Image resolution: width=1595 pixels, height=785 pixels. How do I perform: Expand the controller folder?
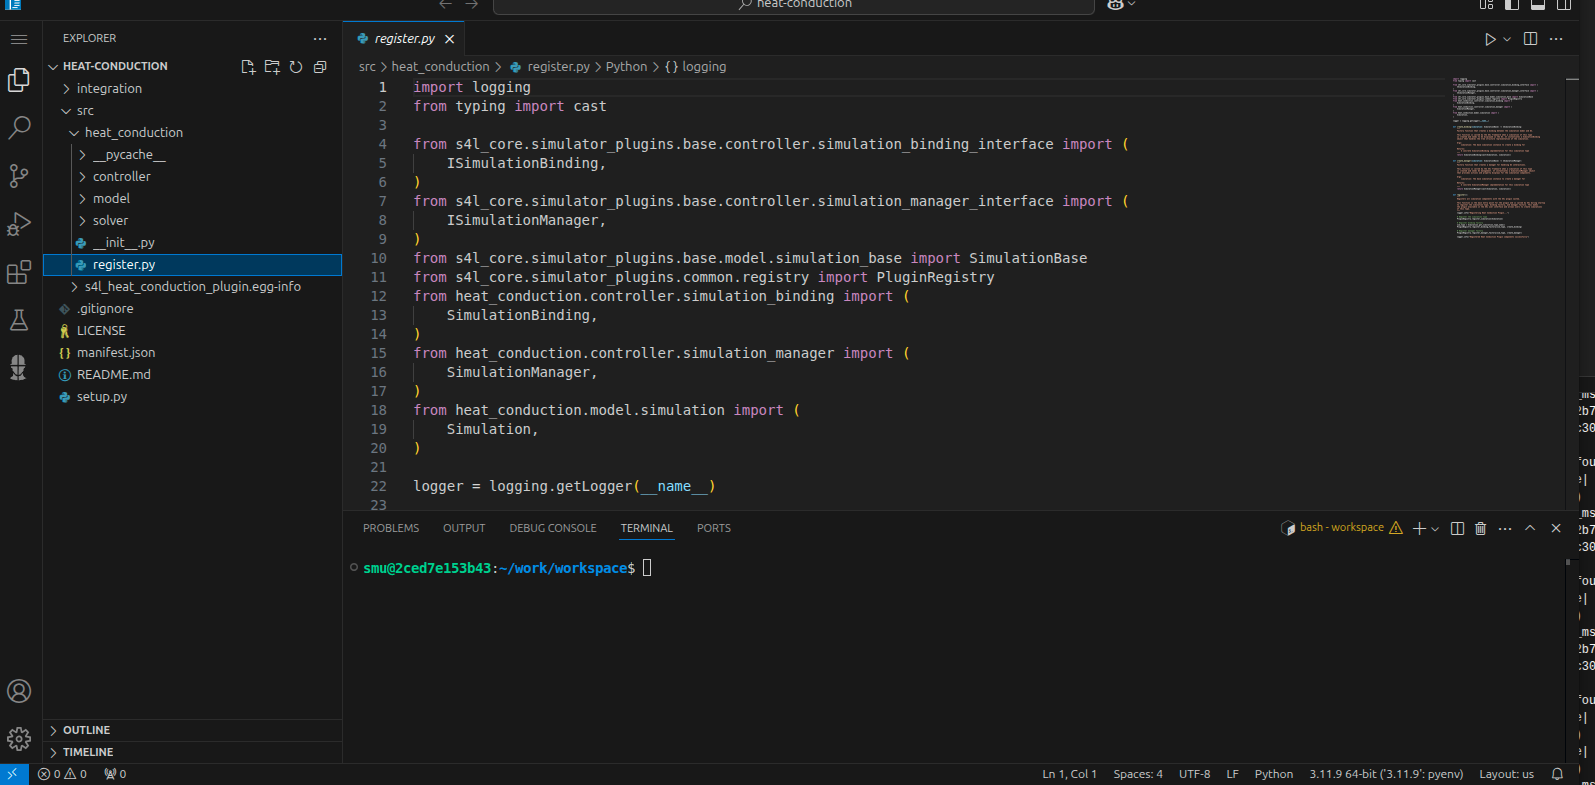192,177
